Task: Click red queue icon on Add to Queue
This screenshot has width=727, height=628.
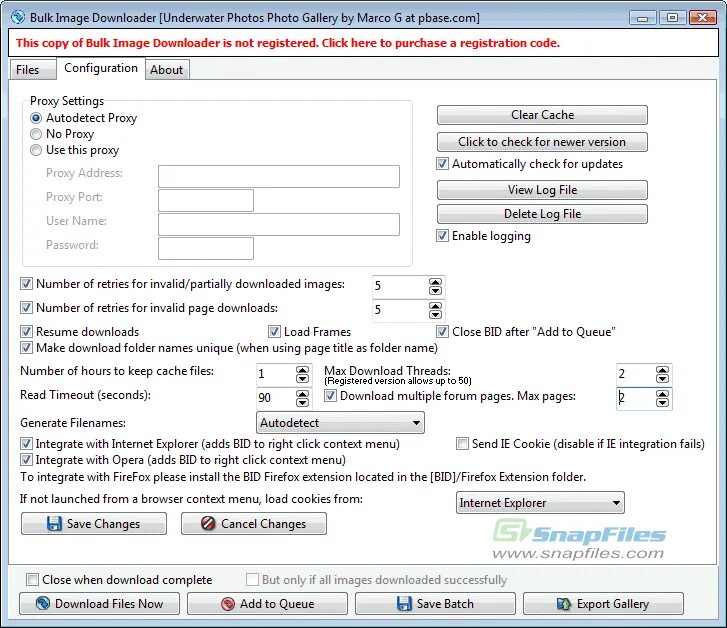Action: click(x=228, y=603)
